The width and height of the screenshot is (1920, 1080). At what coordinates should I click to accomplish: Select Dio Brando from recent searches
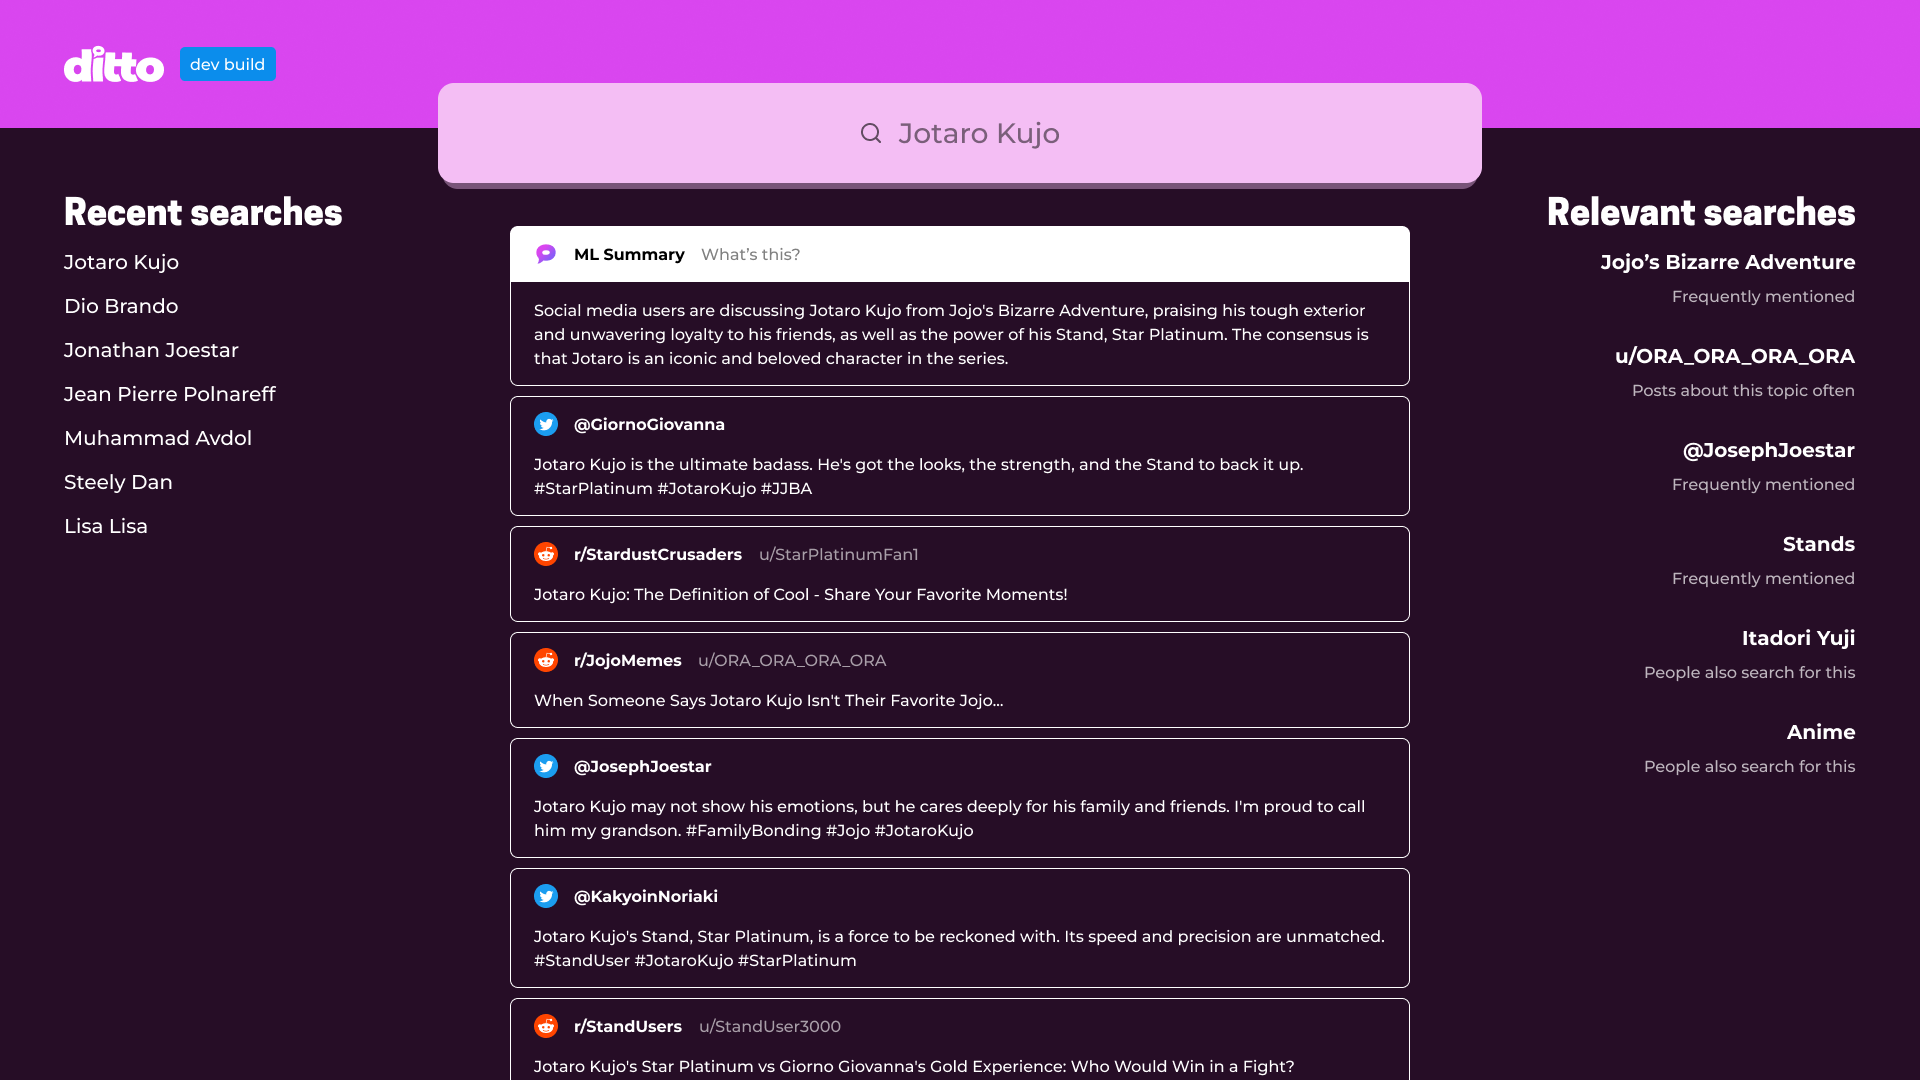tap(121, 306)
